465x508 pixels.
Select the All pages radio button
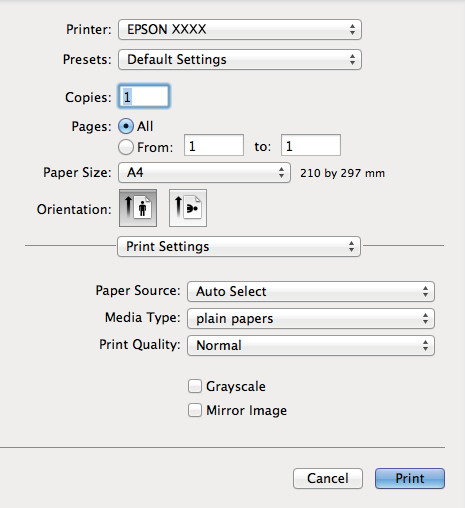click(126, 126)
